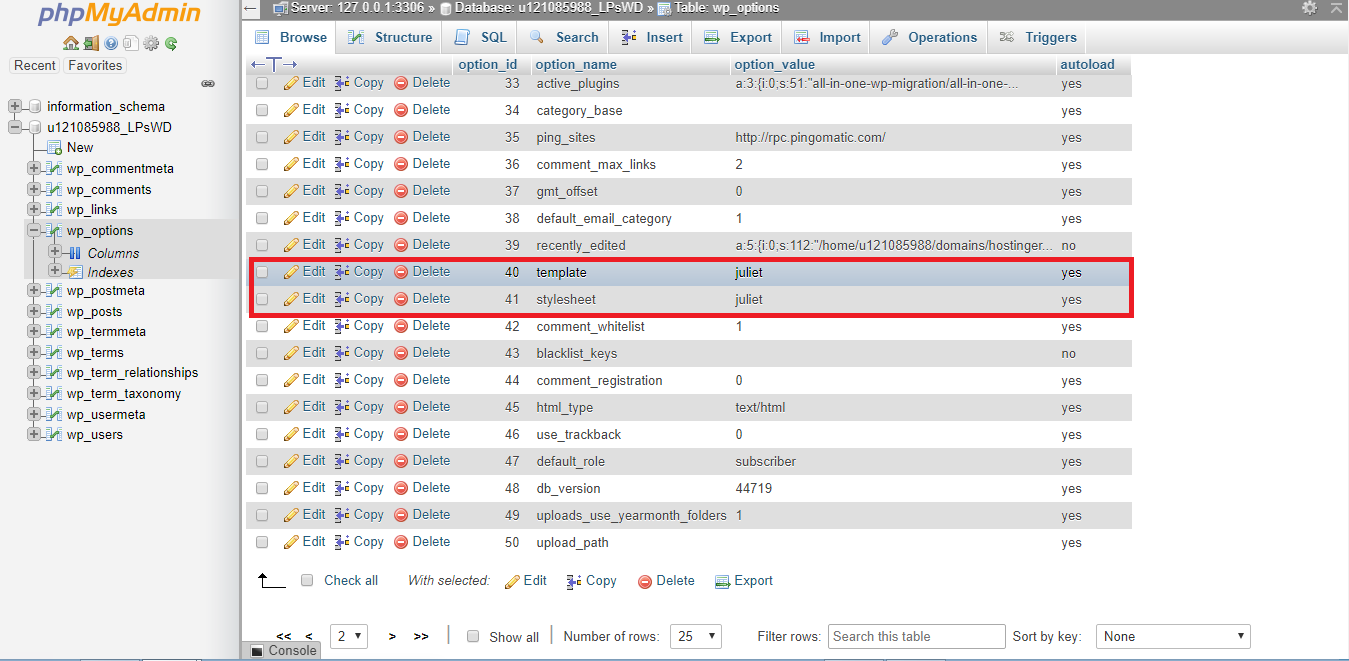Open phpMyAdmin documentation via question mark icon

[x=110, y=44]
